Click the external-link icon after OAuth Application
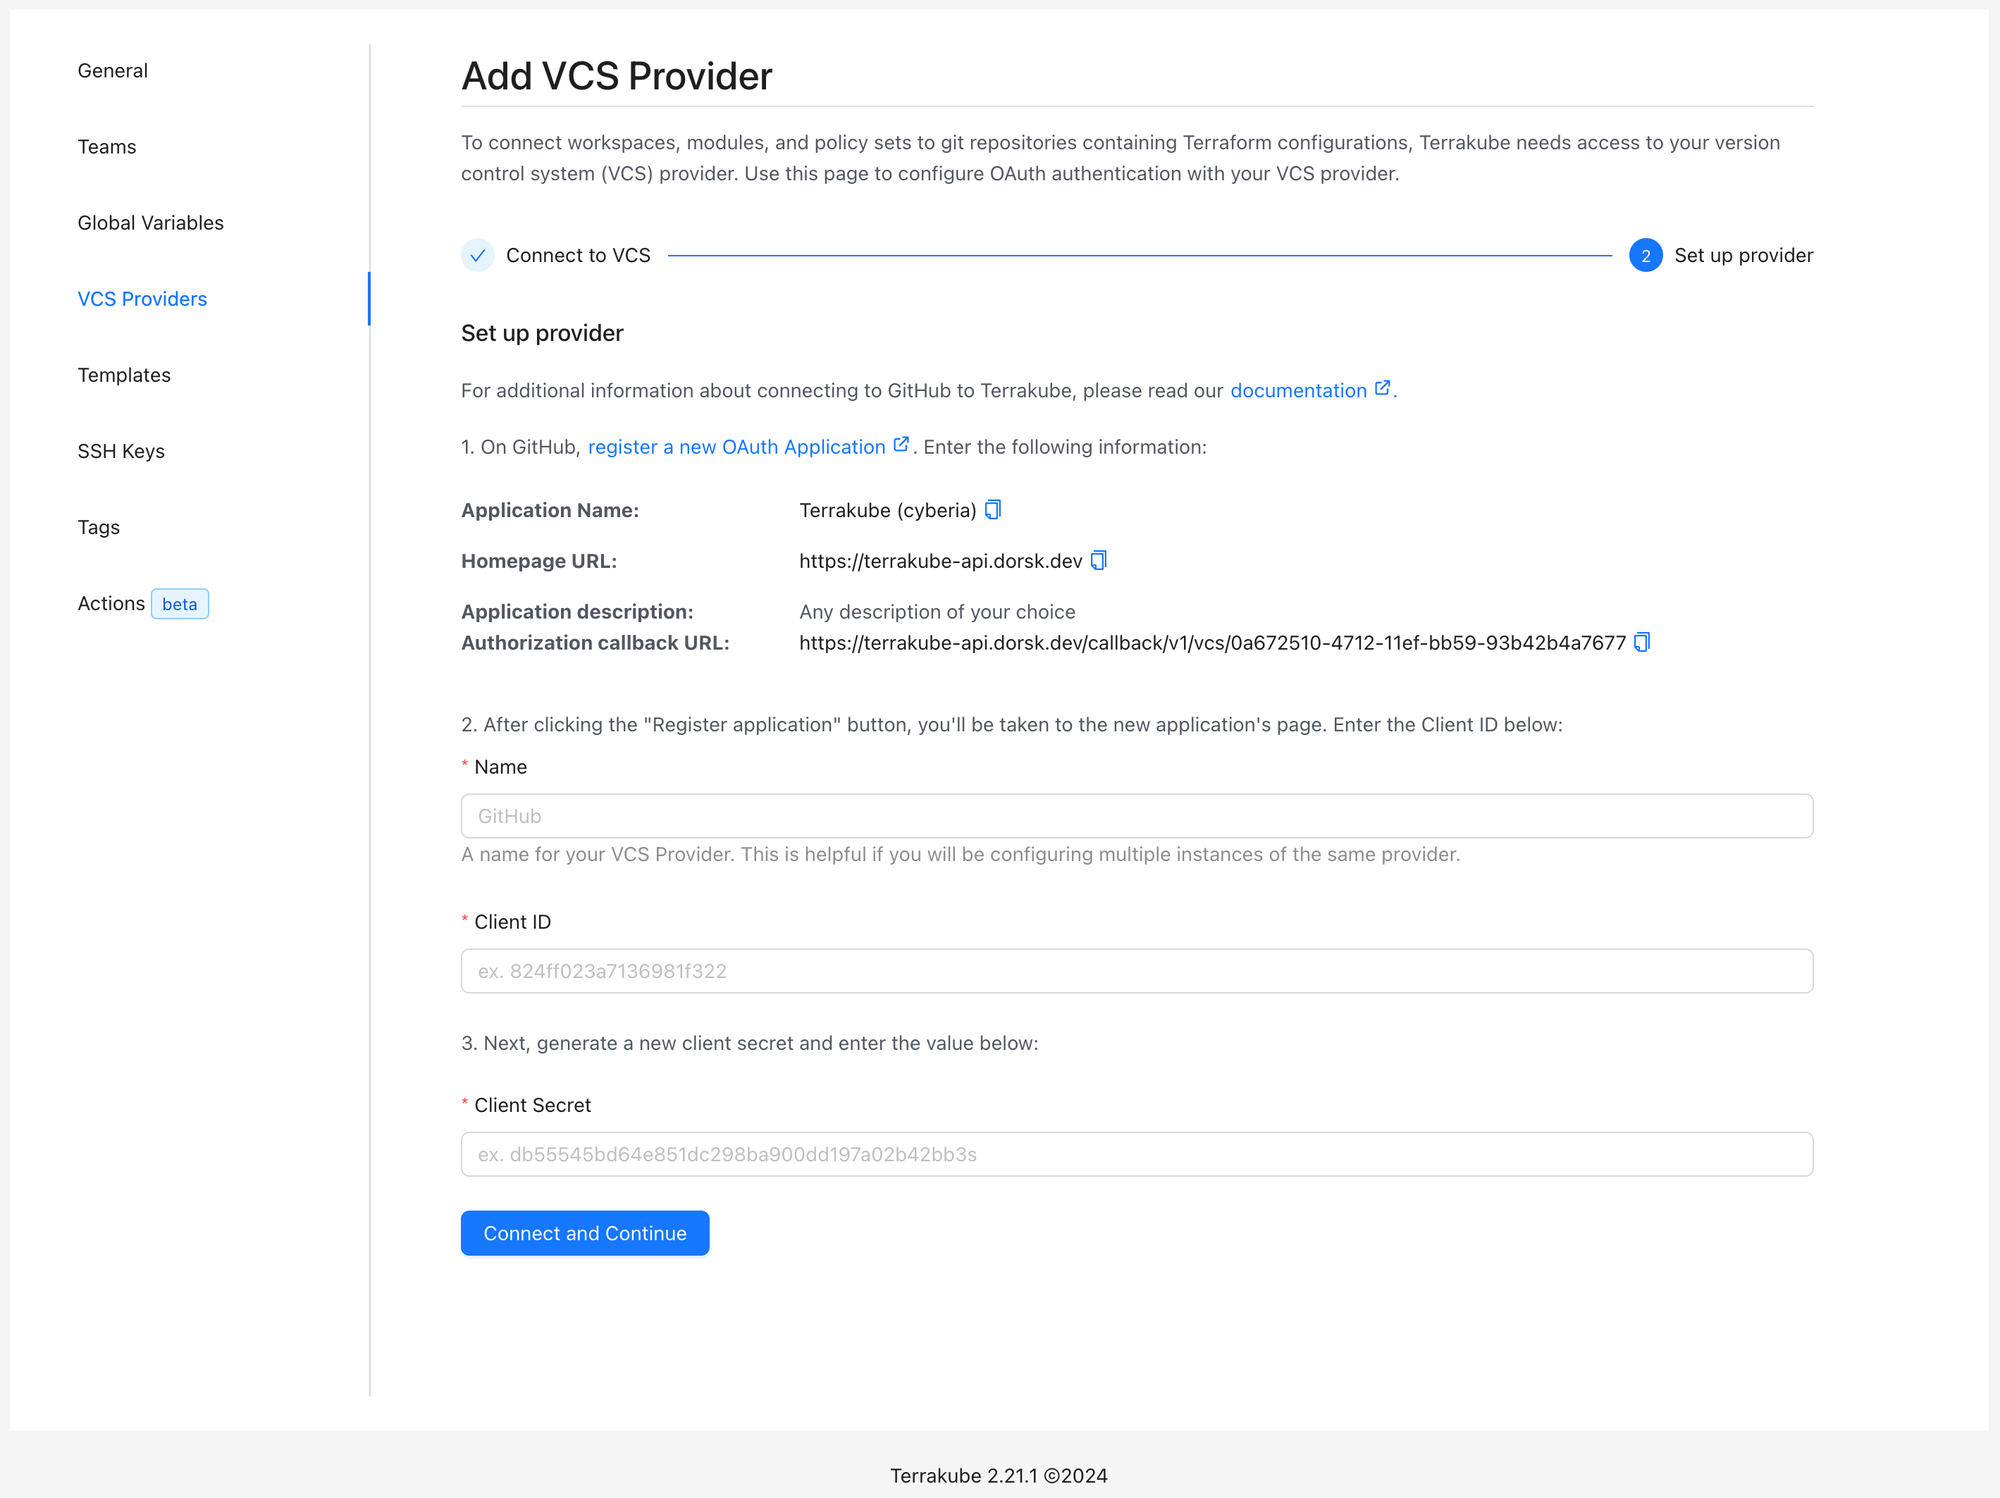 click(901, 445)
